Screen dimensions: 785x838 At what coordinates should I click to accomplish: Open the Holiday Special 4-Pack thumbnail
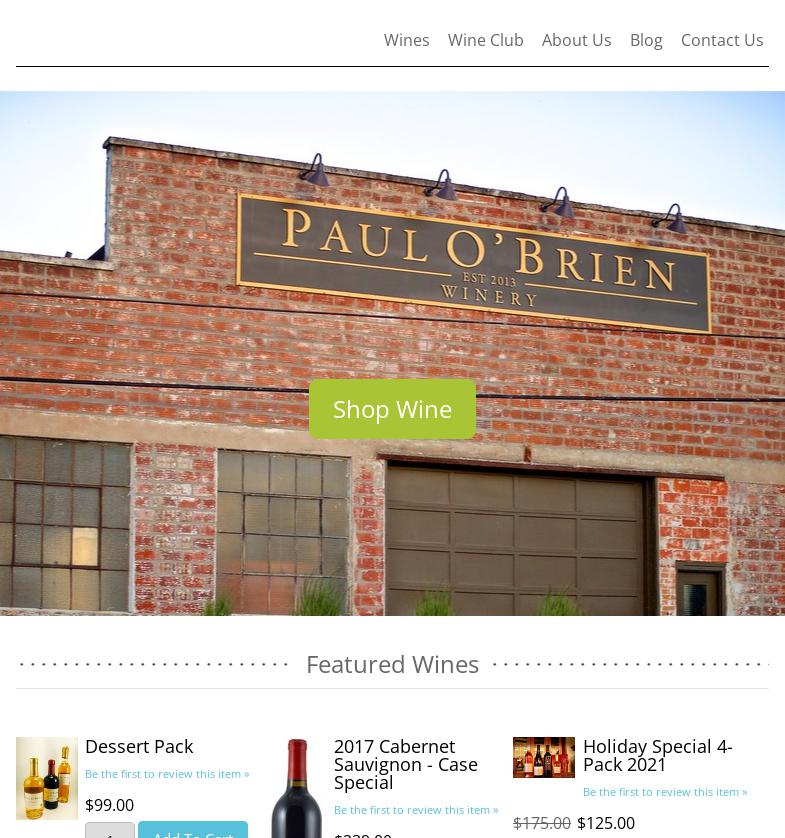click(543, 757)
